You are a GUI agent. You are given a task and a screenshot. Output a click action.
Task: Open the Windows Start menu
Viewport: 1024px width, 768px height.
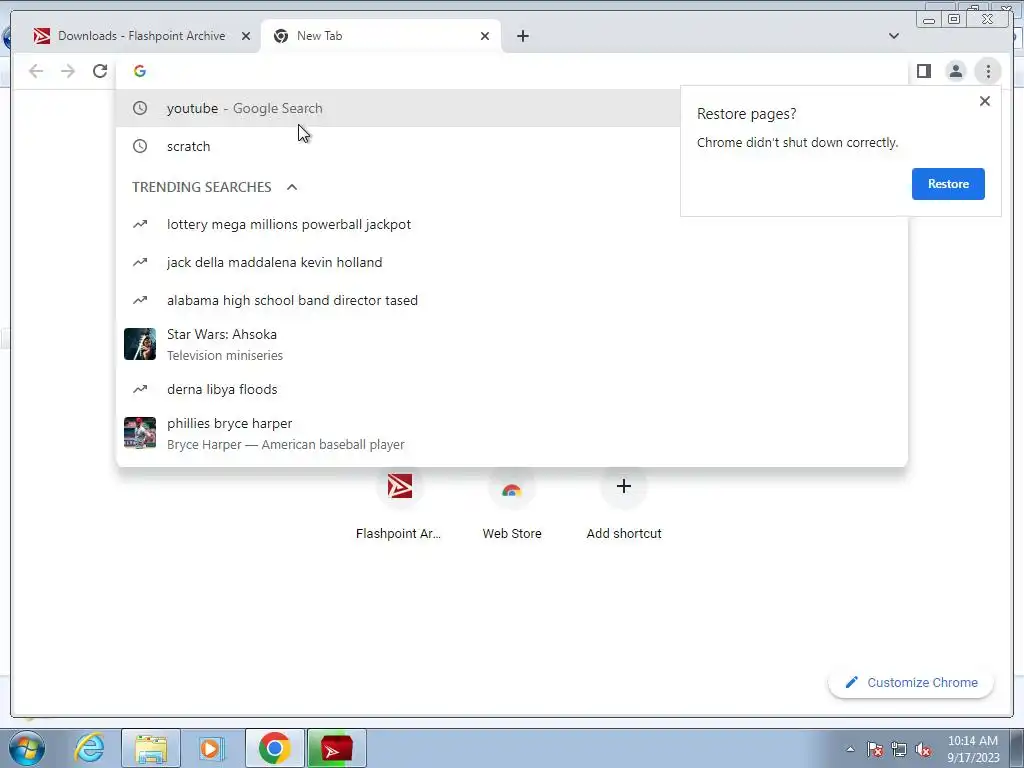[26, 748]
